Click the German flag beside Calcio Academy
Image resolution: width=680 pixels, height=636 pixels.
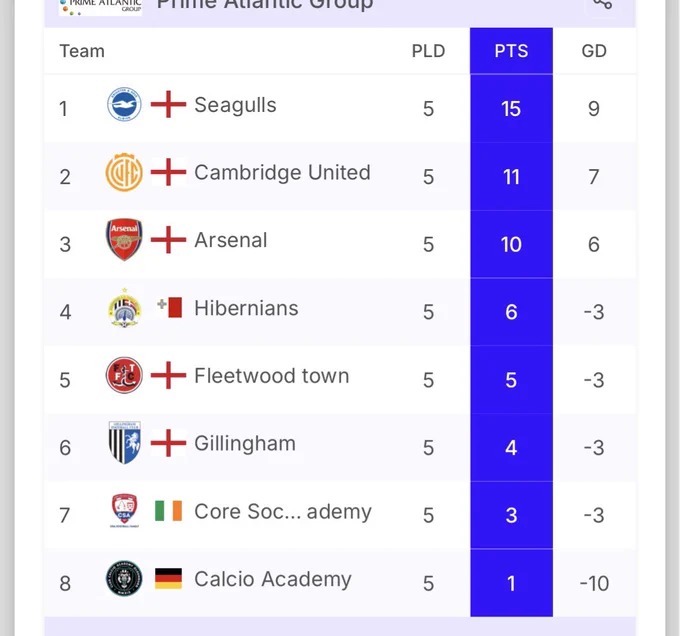coord(168,579)
